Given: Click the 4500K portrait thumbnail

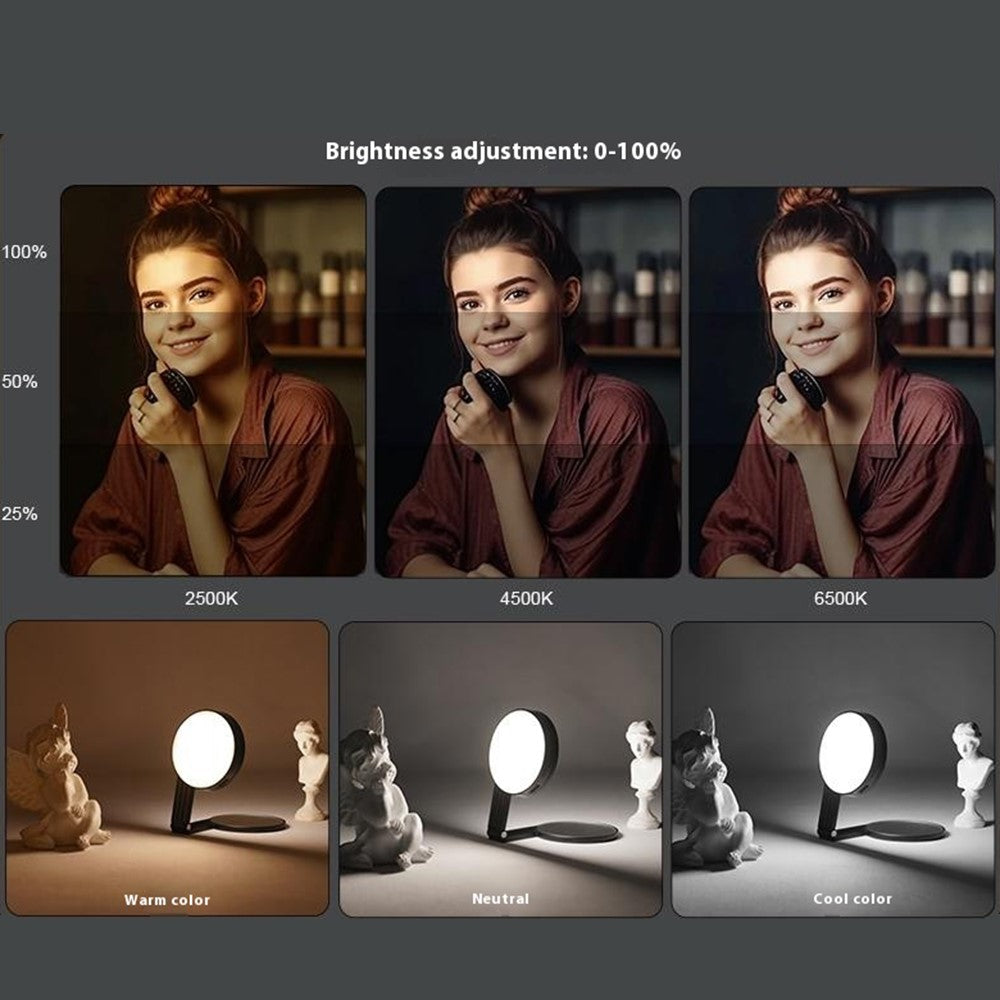Looking at the screenshot, I should 527,381.
